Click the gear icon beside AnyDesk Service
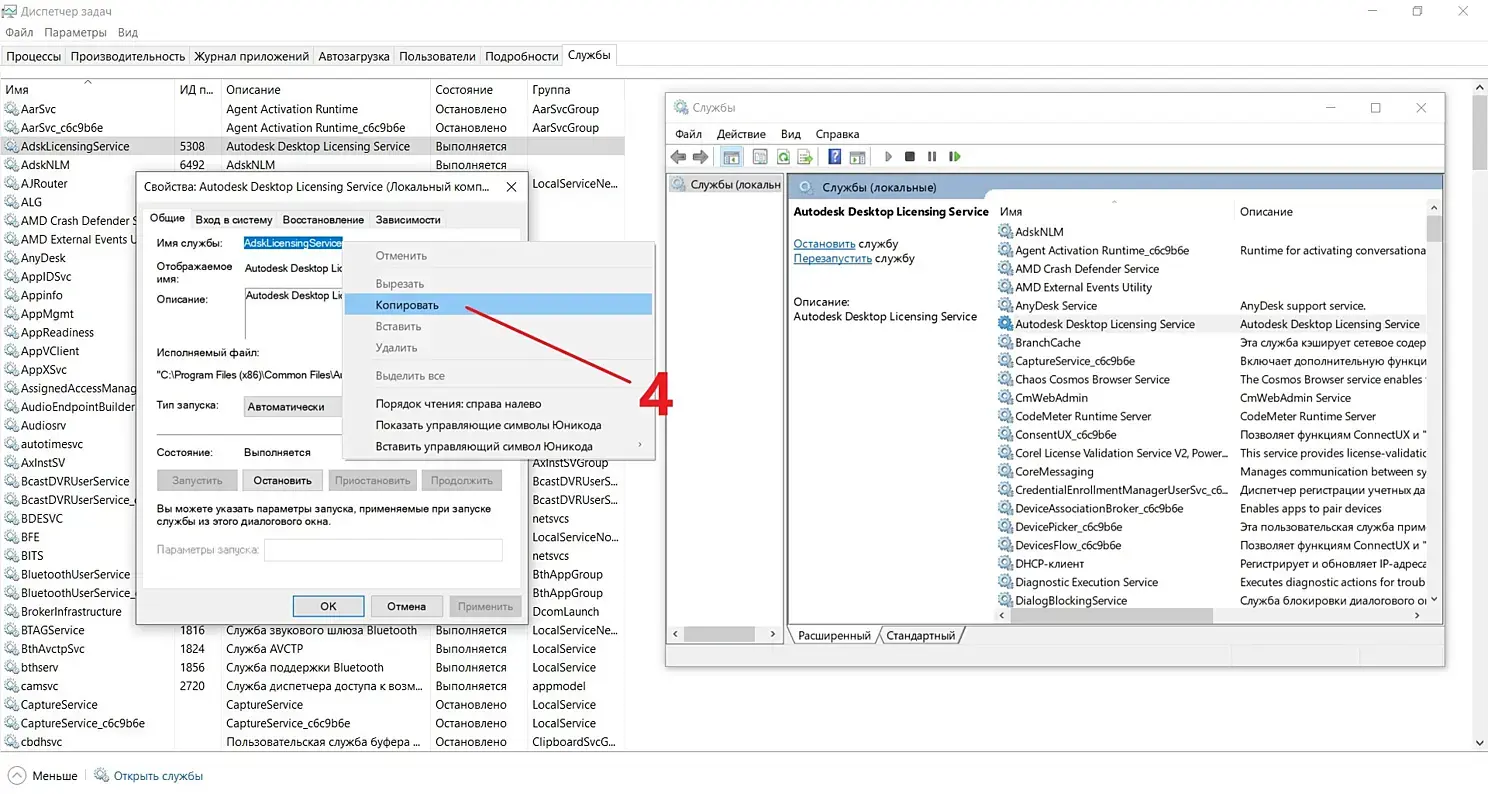The width and height of the screenshot is (1488, 794). pos(1005,306)
